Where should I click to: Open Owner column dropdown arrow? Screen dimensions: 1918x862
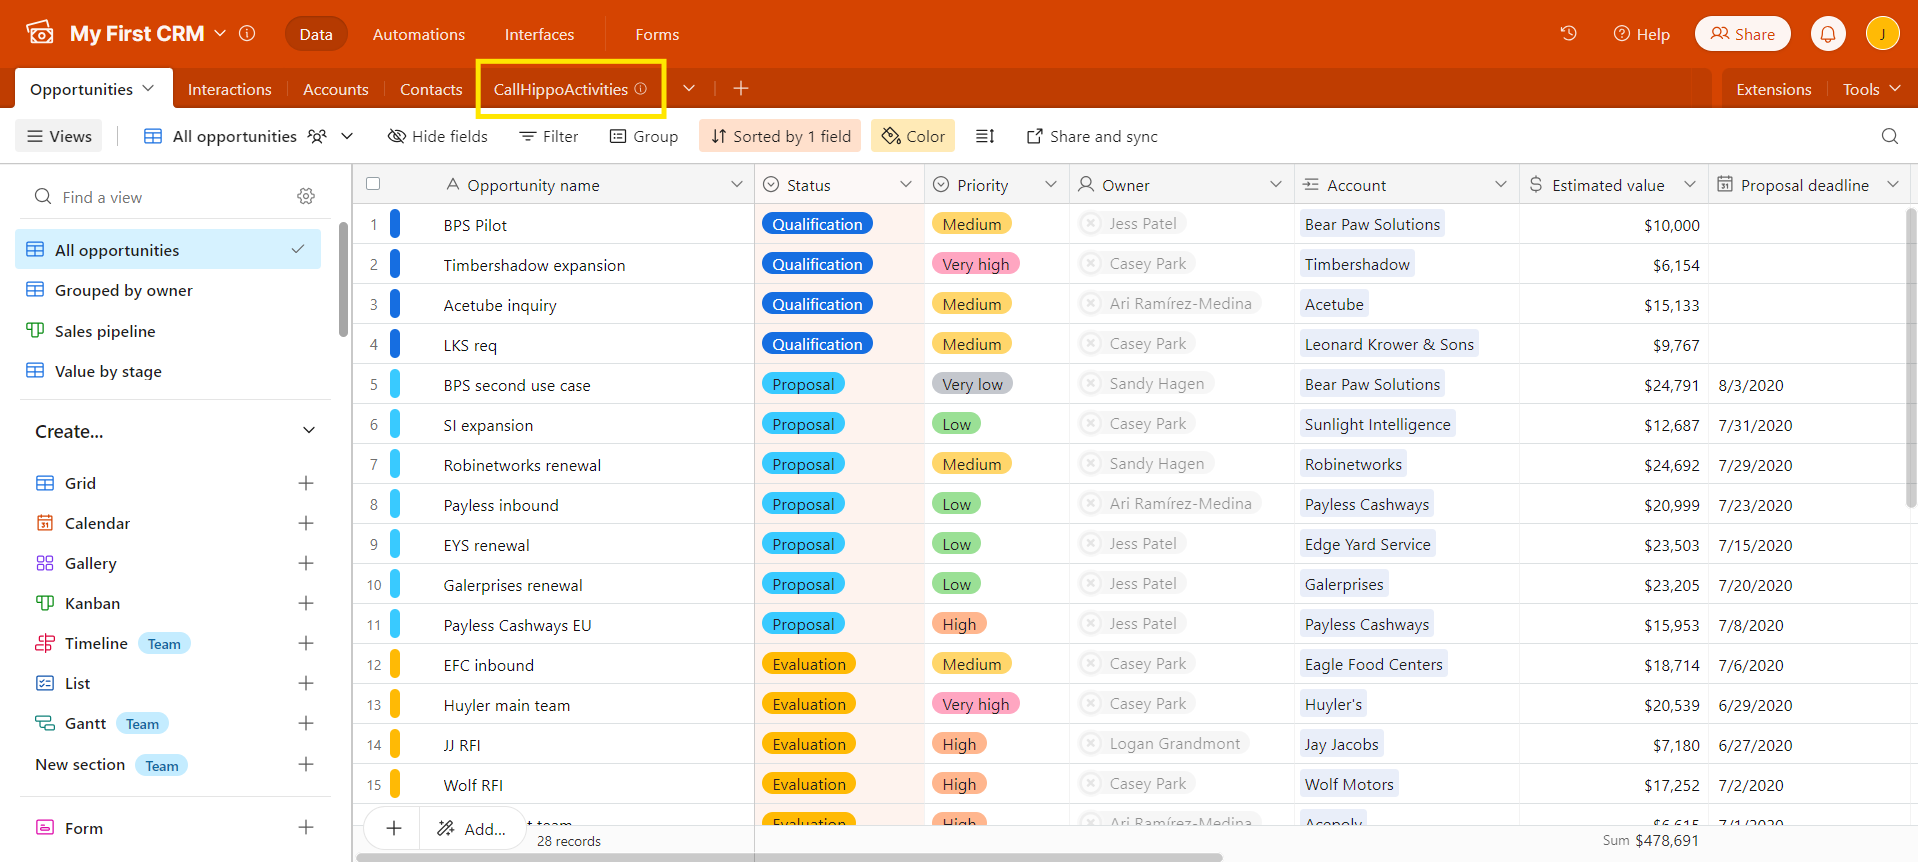point(1276,184)
